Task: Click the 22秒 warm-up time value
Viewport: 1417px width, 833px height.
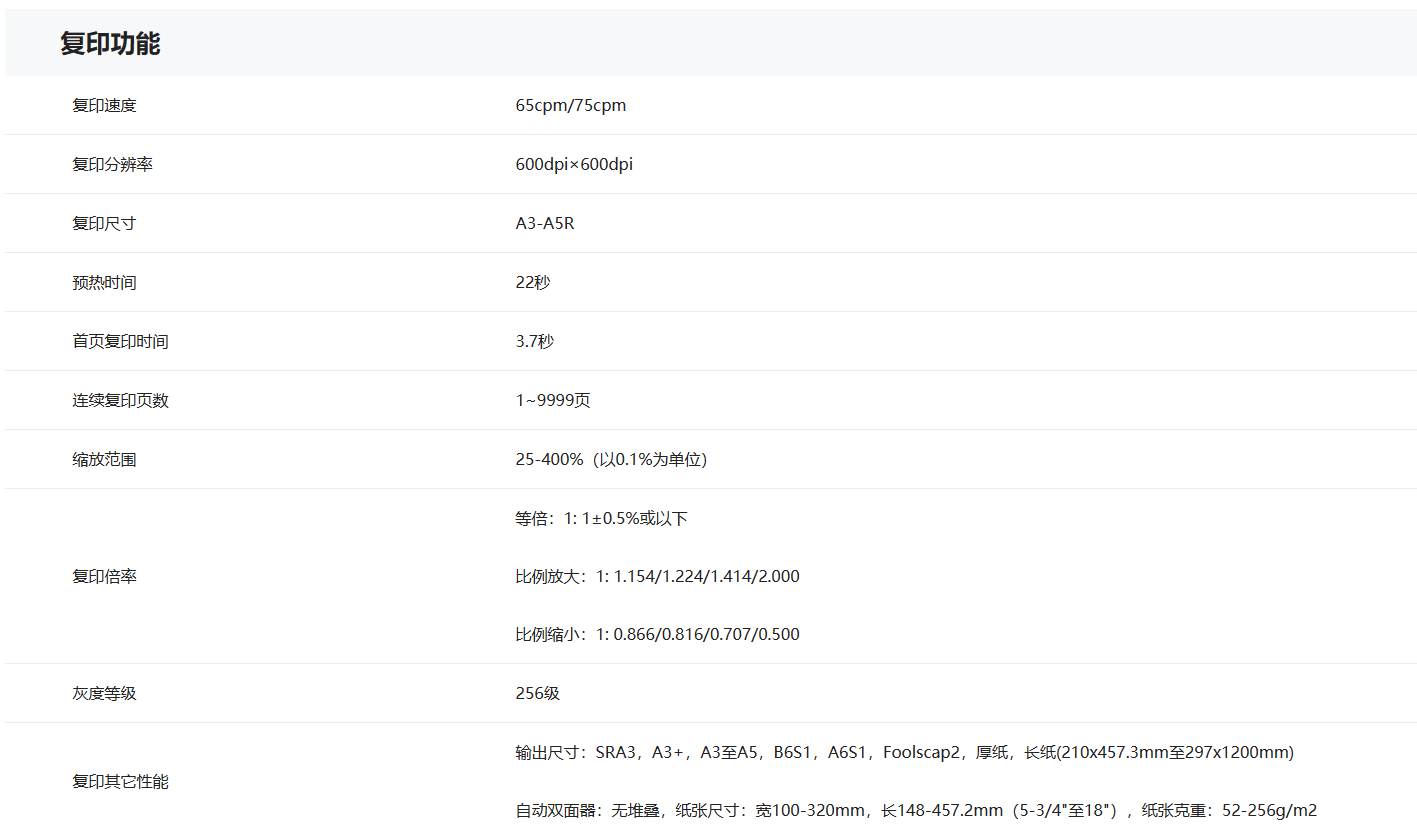Action: 533,282
